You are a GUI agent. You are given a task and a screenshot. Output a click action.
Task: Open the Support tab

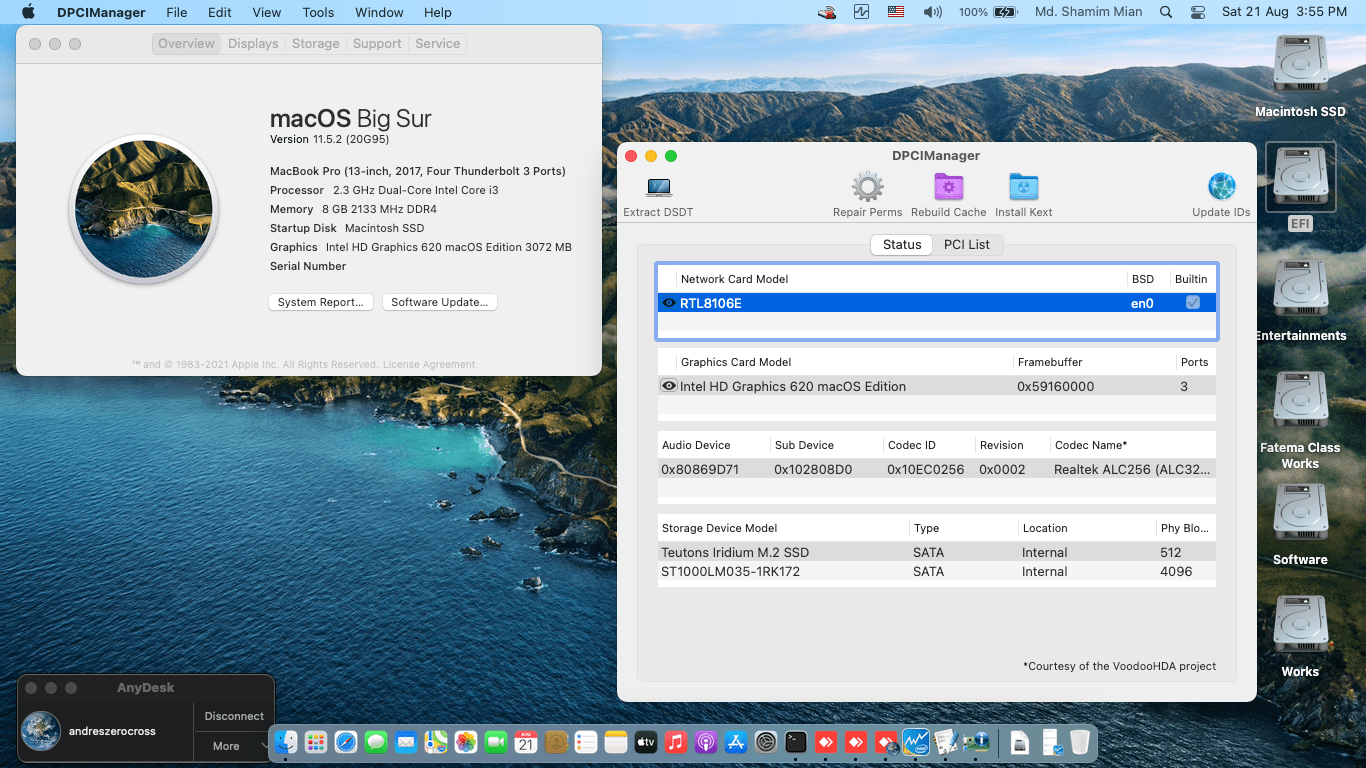pos(377,44)
